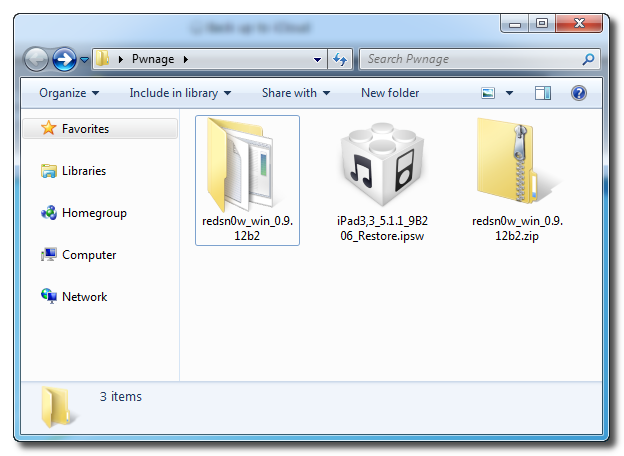This screenshot has height=456, width=624.
Task: Open the Share with menu
Action: click(296, 93)
